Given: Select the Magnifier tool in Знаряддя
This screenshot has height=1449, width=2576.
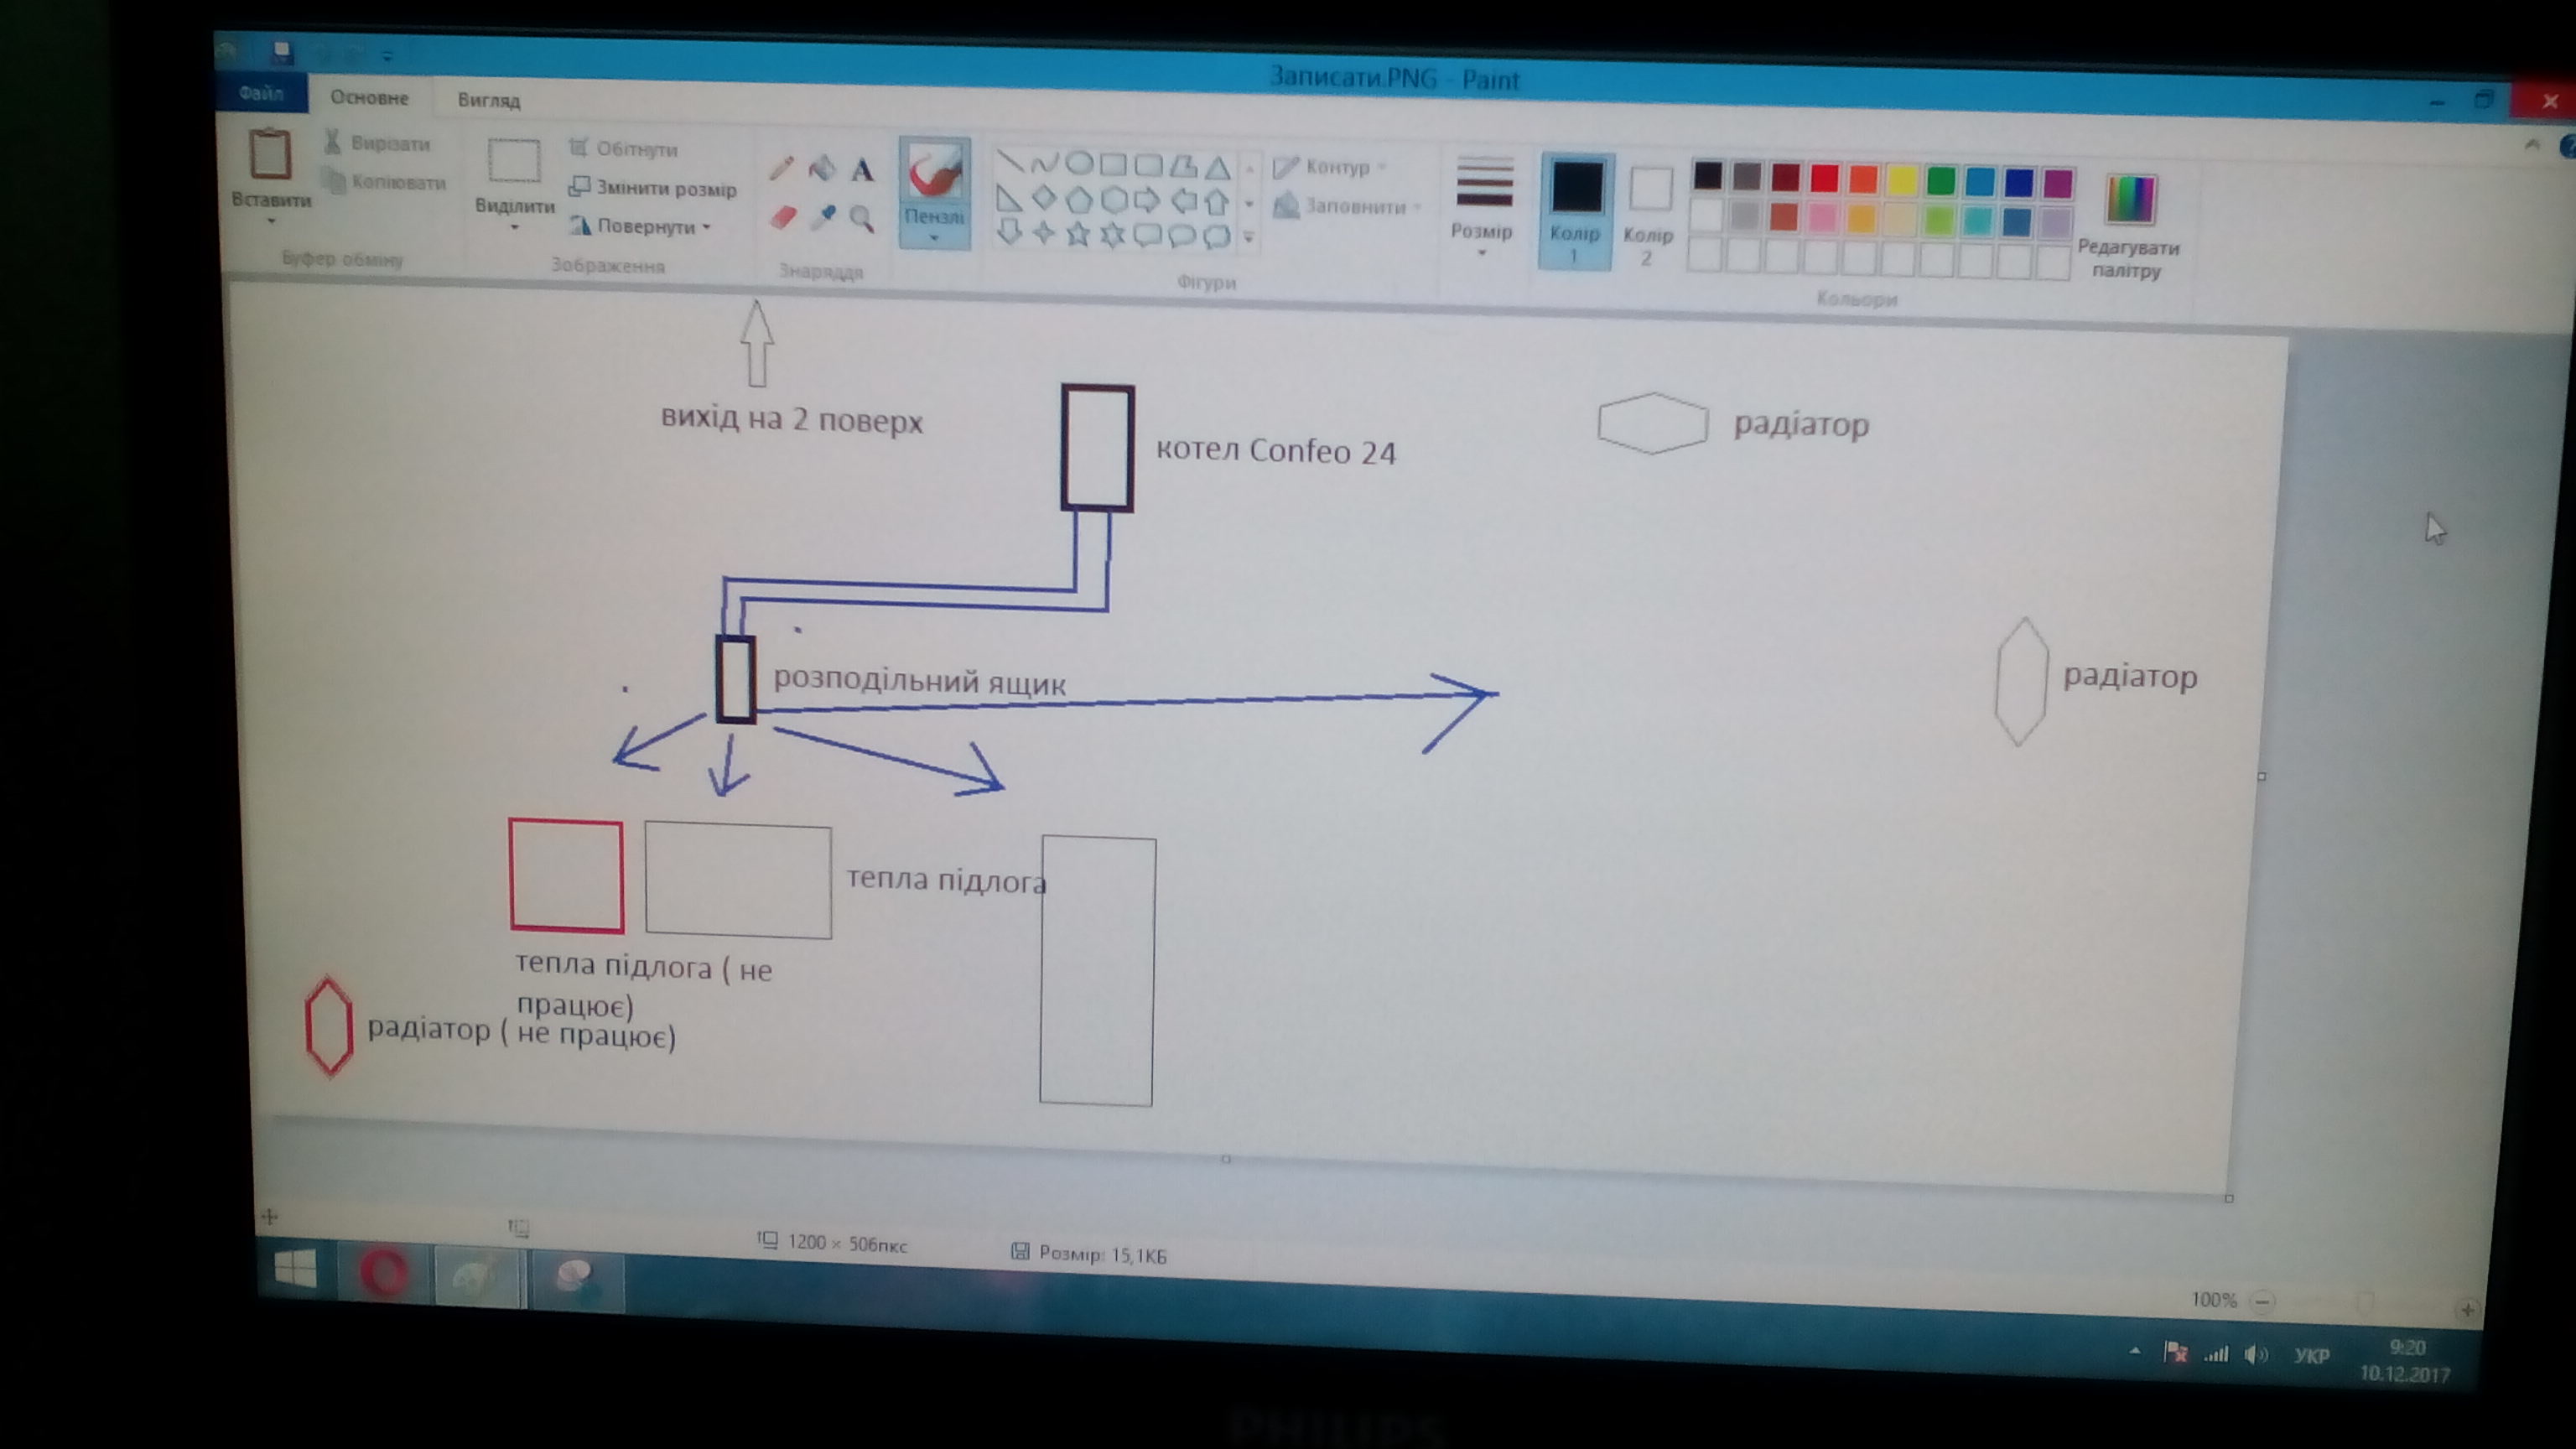Looking at the screenshot, I should 862,218.
